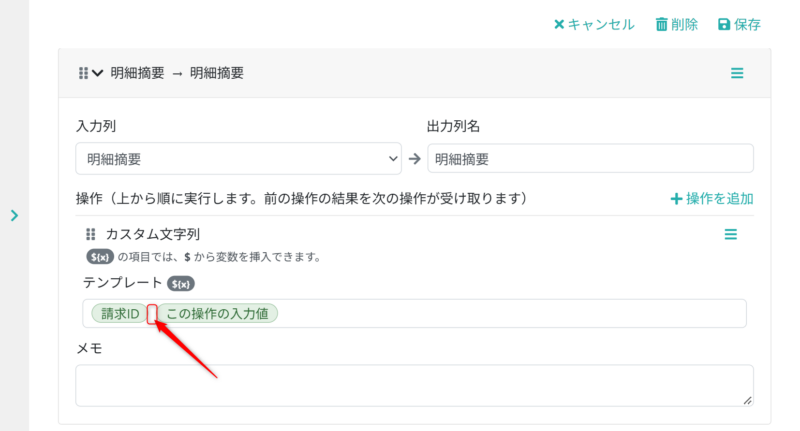This screenshot has width=800, height=431.
Task: Click ${x} badge in the hint text
Action: pos(99,257)
